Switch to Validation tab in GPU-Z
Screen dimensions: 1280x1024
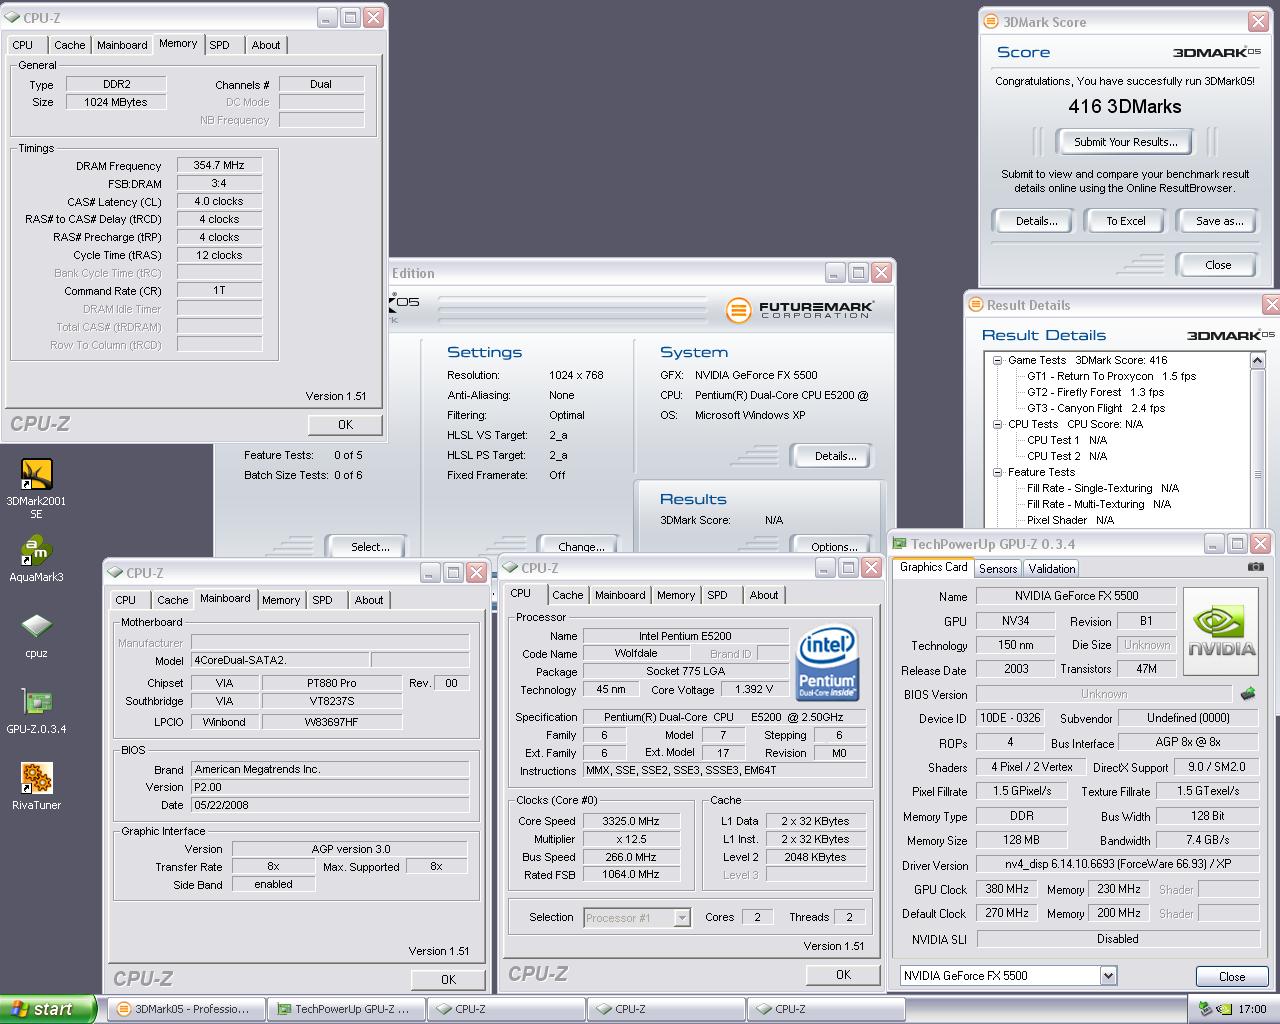tap(1051, 569)
